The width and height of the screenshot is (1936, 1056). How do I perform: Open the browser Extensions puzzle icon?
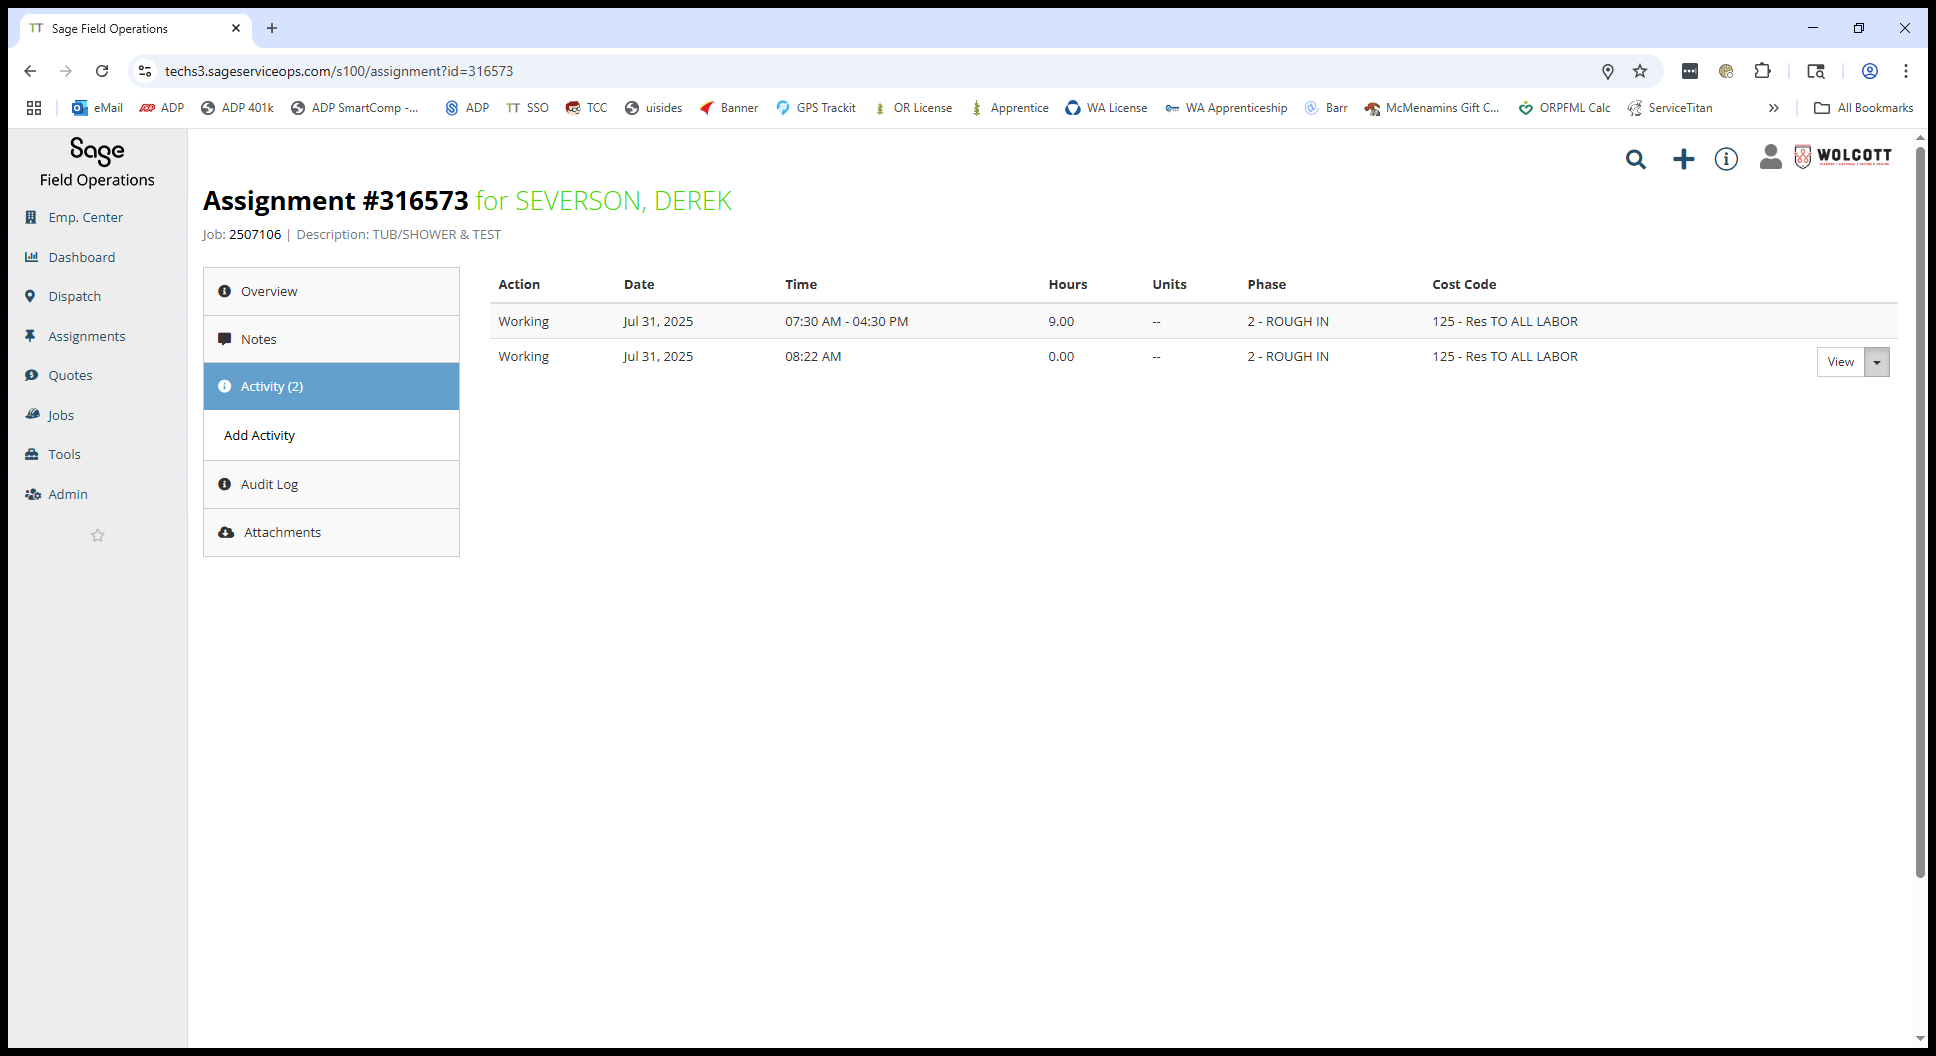1763,71
